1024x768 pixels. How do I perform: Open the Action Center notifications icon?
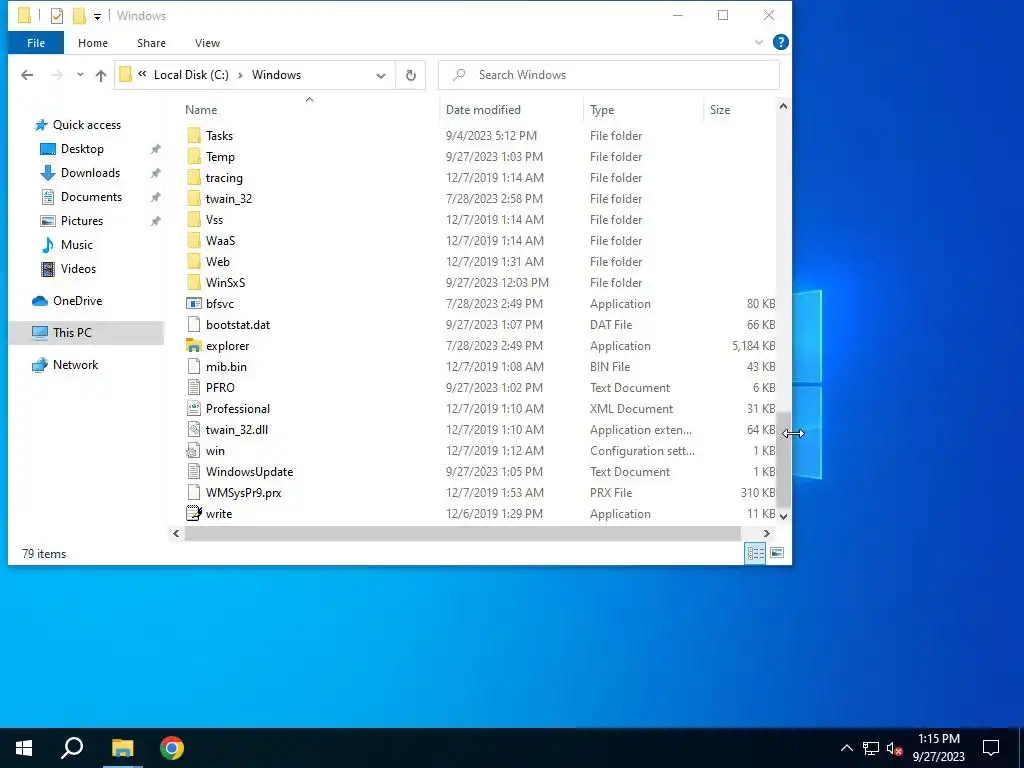pos(991,748)
